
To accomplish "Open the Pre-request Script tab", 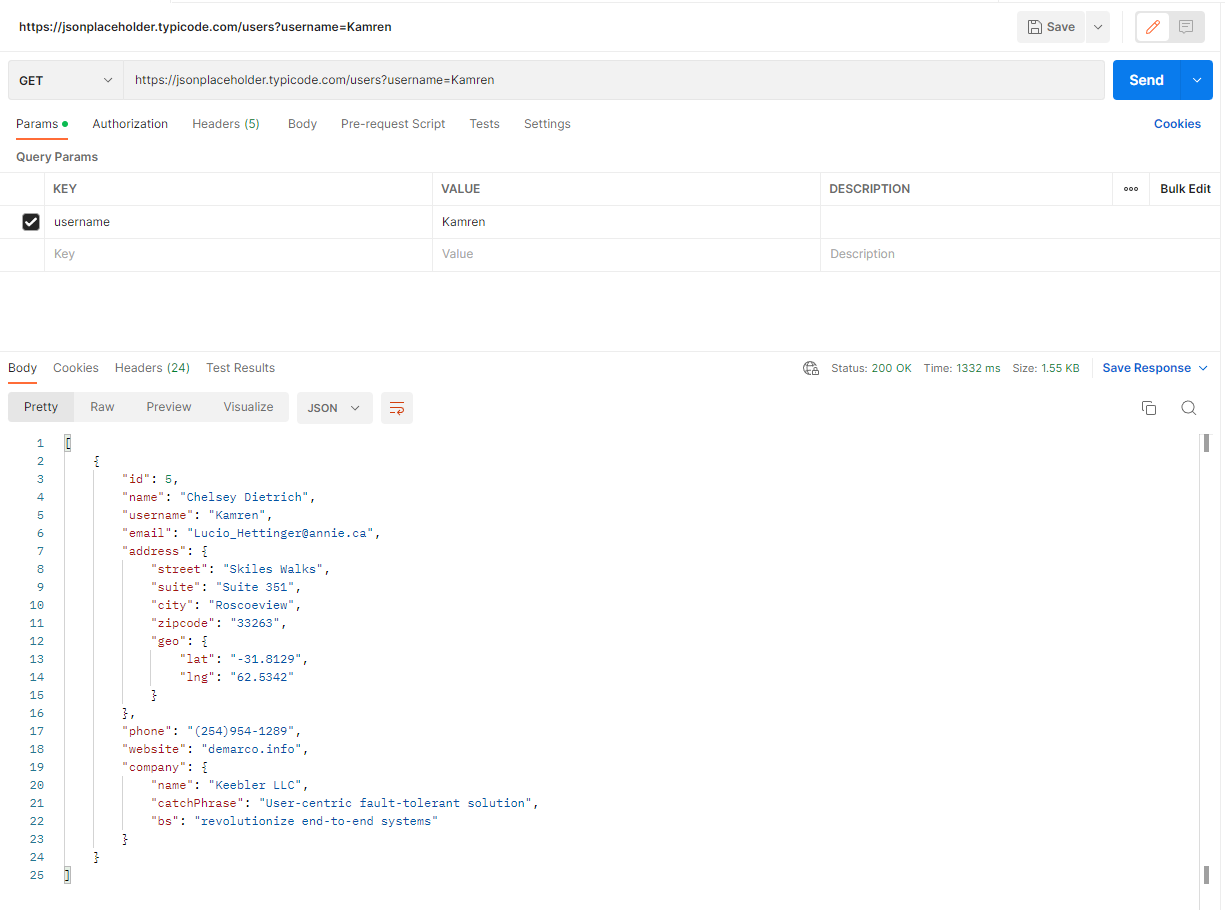I will tap(393, 124).
